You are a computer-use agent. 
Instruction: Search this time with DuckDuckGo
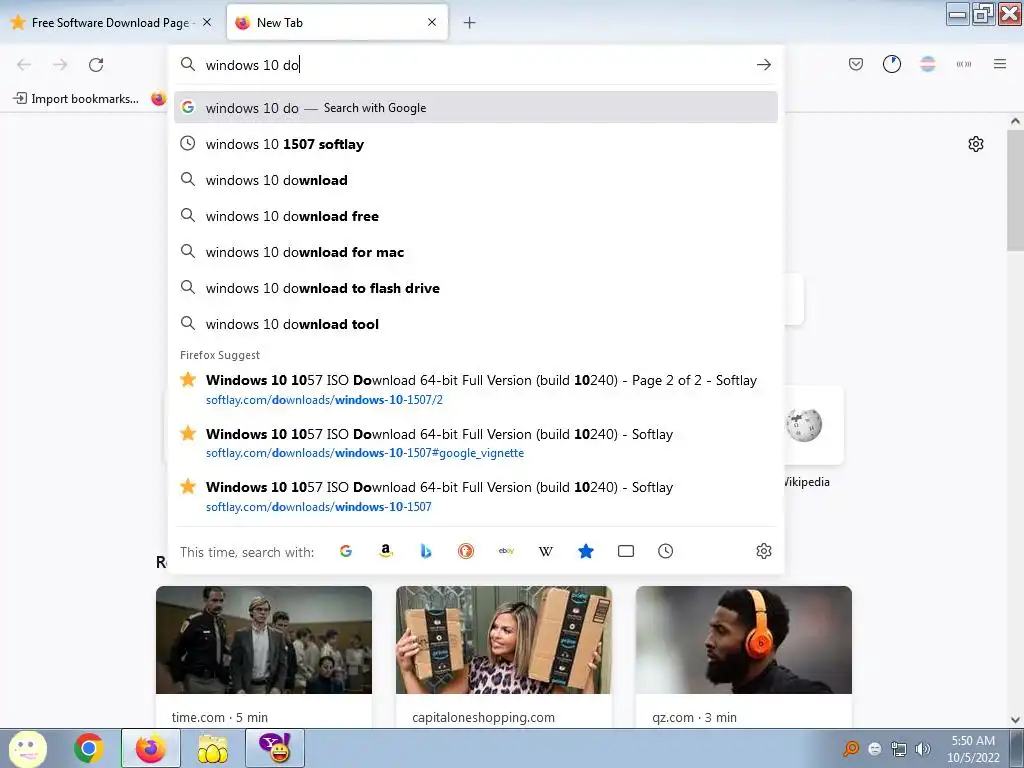(x=466, y=551)
